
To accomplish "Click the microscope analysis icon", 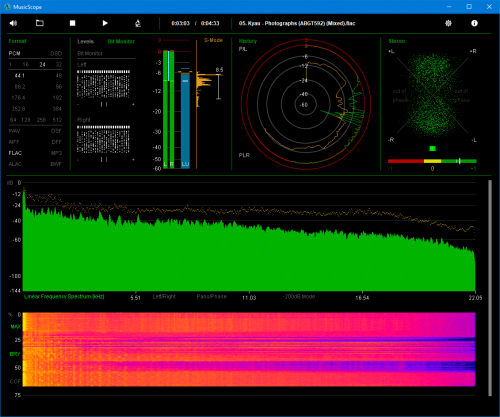I will pyautogui.click(x=138, y=23).
